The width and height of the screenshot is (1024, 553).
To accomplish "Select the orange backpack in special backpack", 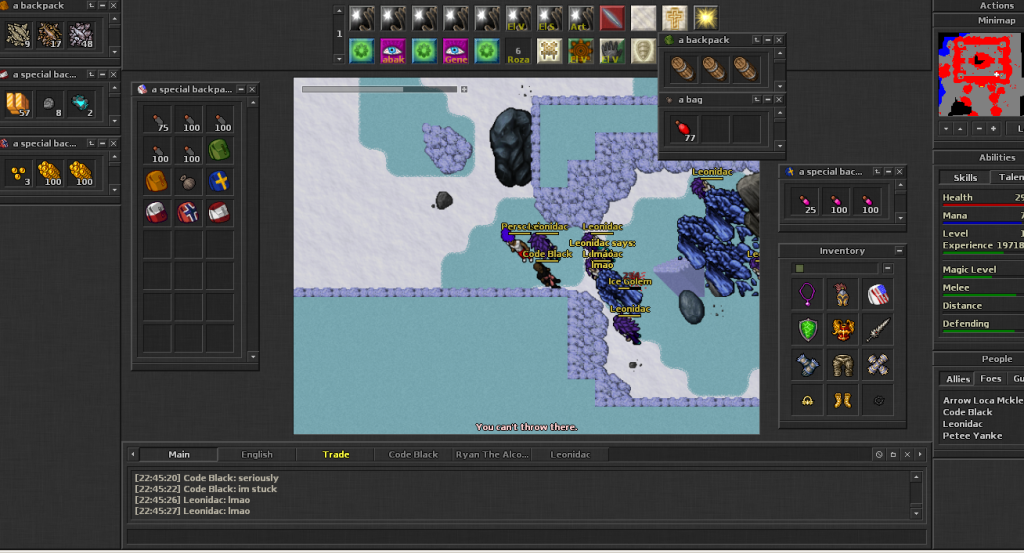I will pyautogui.click(x=157, y=182).
